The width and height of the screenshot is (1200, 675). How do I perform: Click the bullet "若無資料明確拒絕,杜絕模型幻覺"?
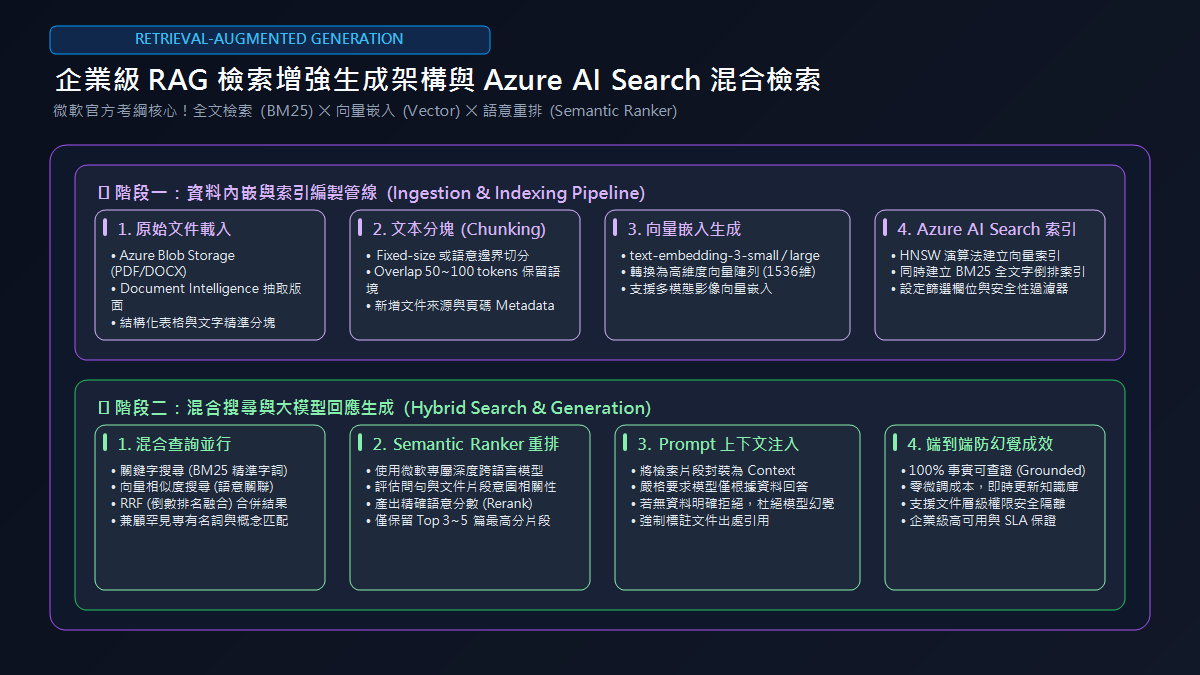732,504
